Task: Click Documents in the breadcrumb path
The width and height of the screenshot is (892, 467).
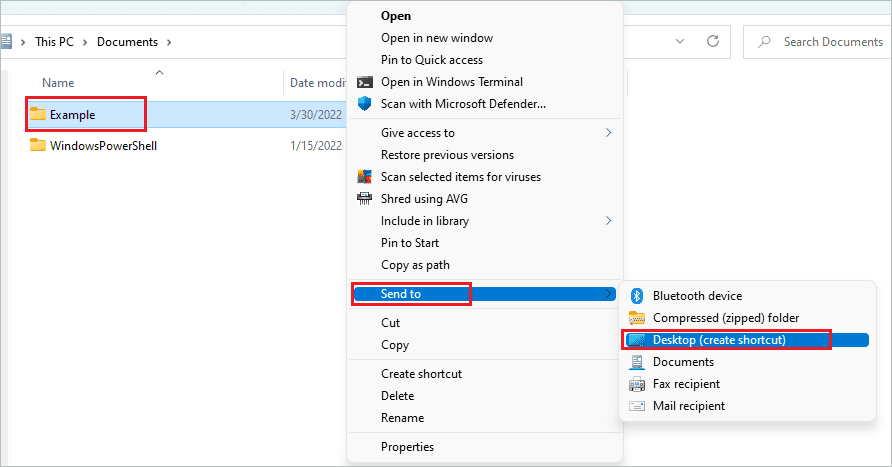Action: 127,42
